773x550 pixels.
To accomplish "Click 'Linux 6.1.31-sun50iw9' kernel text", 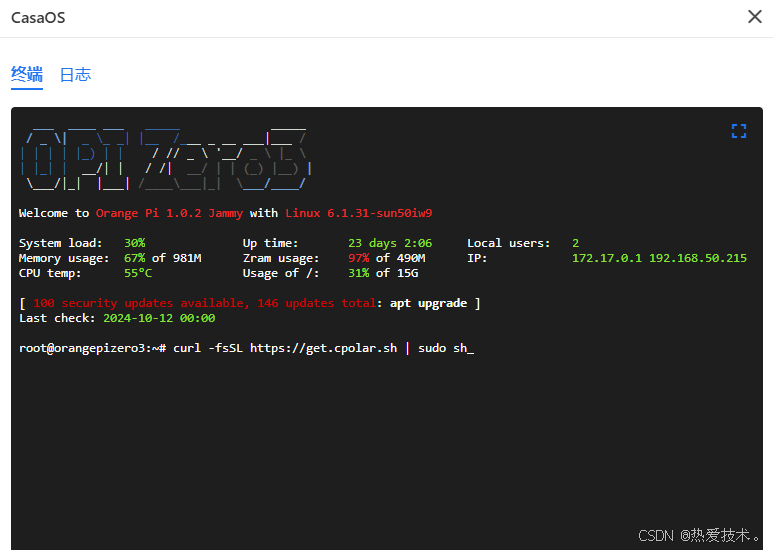I will [x=359, y=213].
